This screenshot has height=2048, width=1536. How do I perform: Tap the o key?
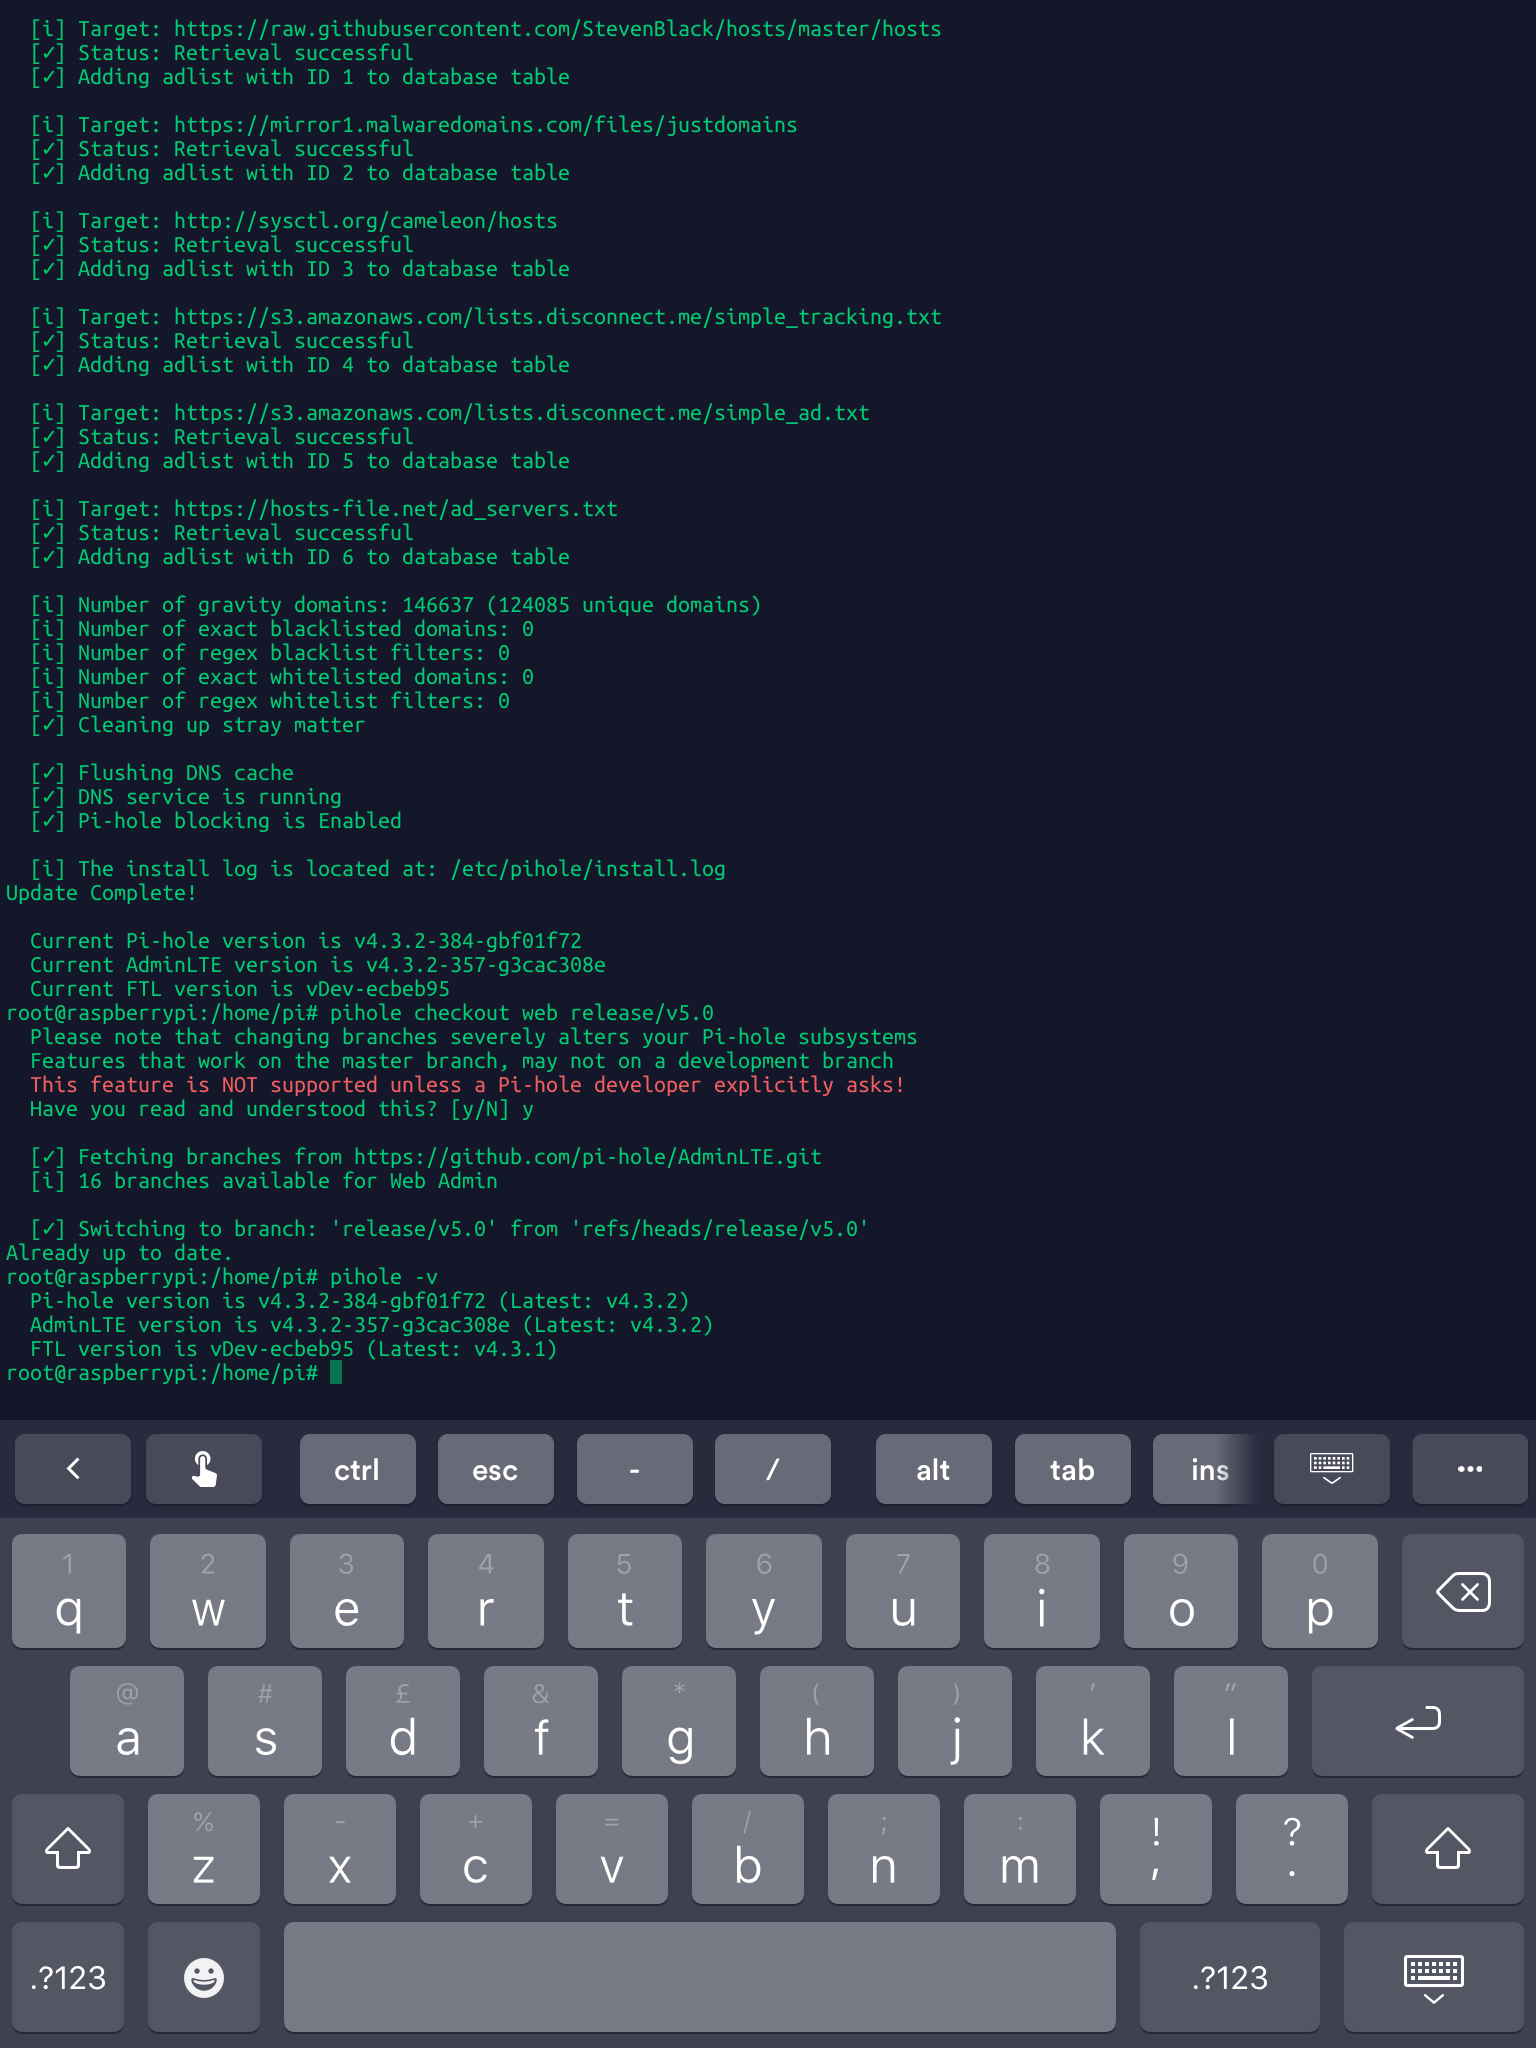click(x=1180, y=1591)
